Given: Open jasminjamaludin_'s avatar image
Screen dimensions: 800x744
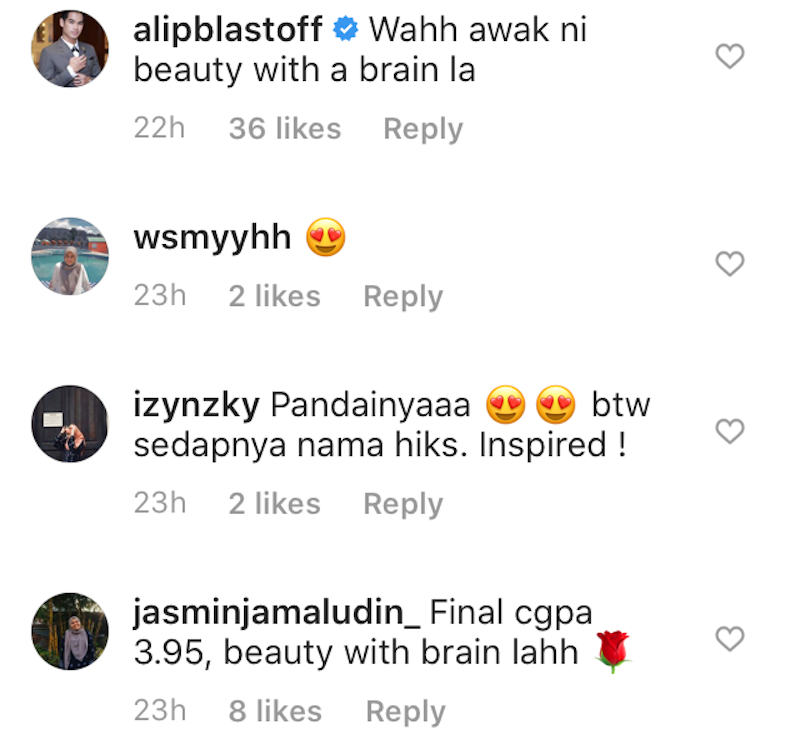Looking at the screenshot, I should [x=70, y=631].
